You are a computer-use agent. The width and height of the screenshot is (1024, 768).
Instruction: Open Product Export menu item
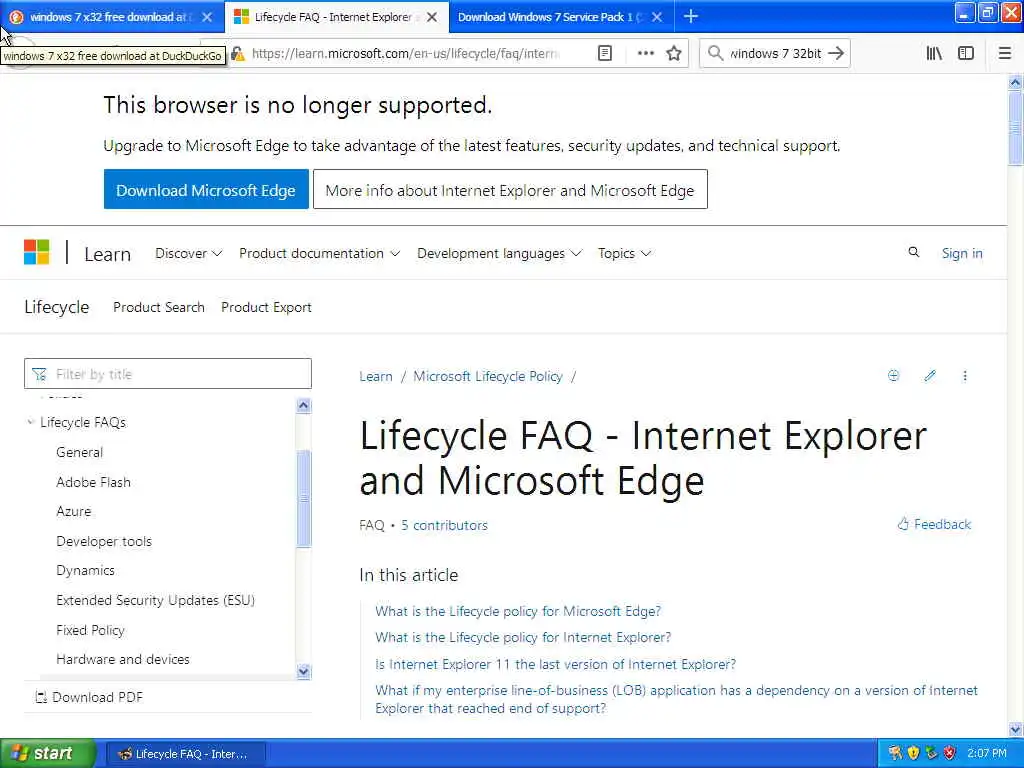point(266,307)
